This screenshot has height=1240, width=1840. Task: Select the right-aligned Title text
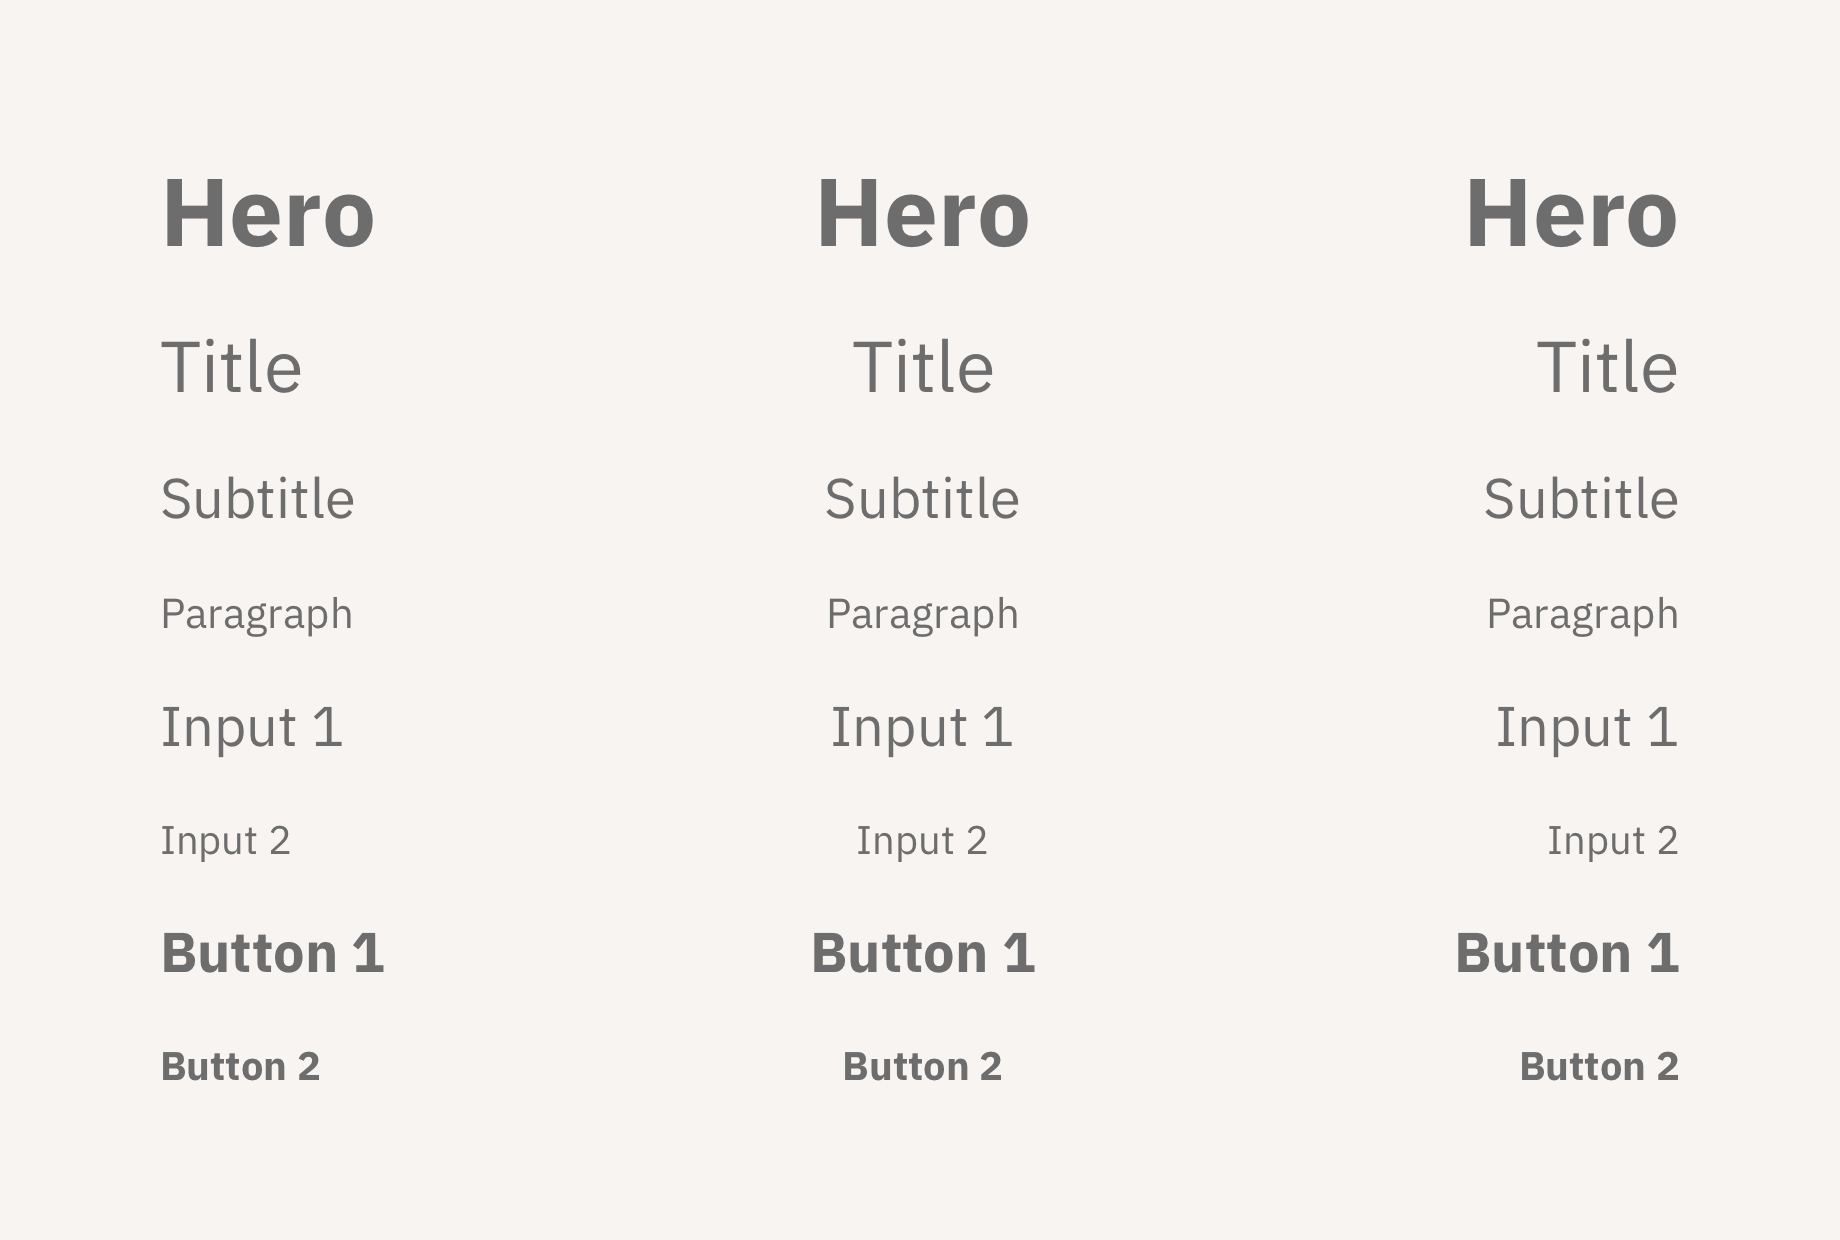(x=1607, y=367)
